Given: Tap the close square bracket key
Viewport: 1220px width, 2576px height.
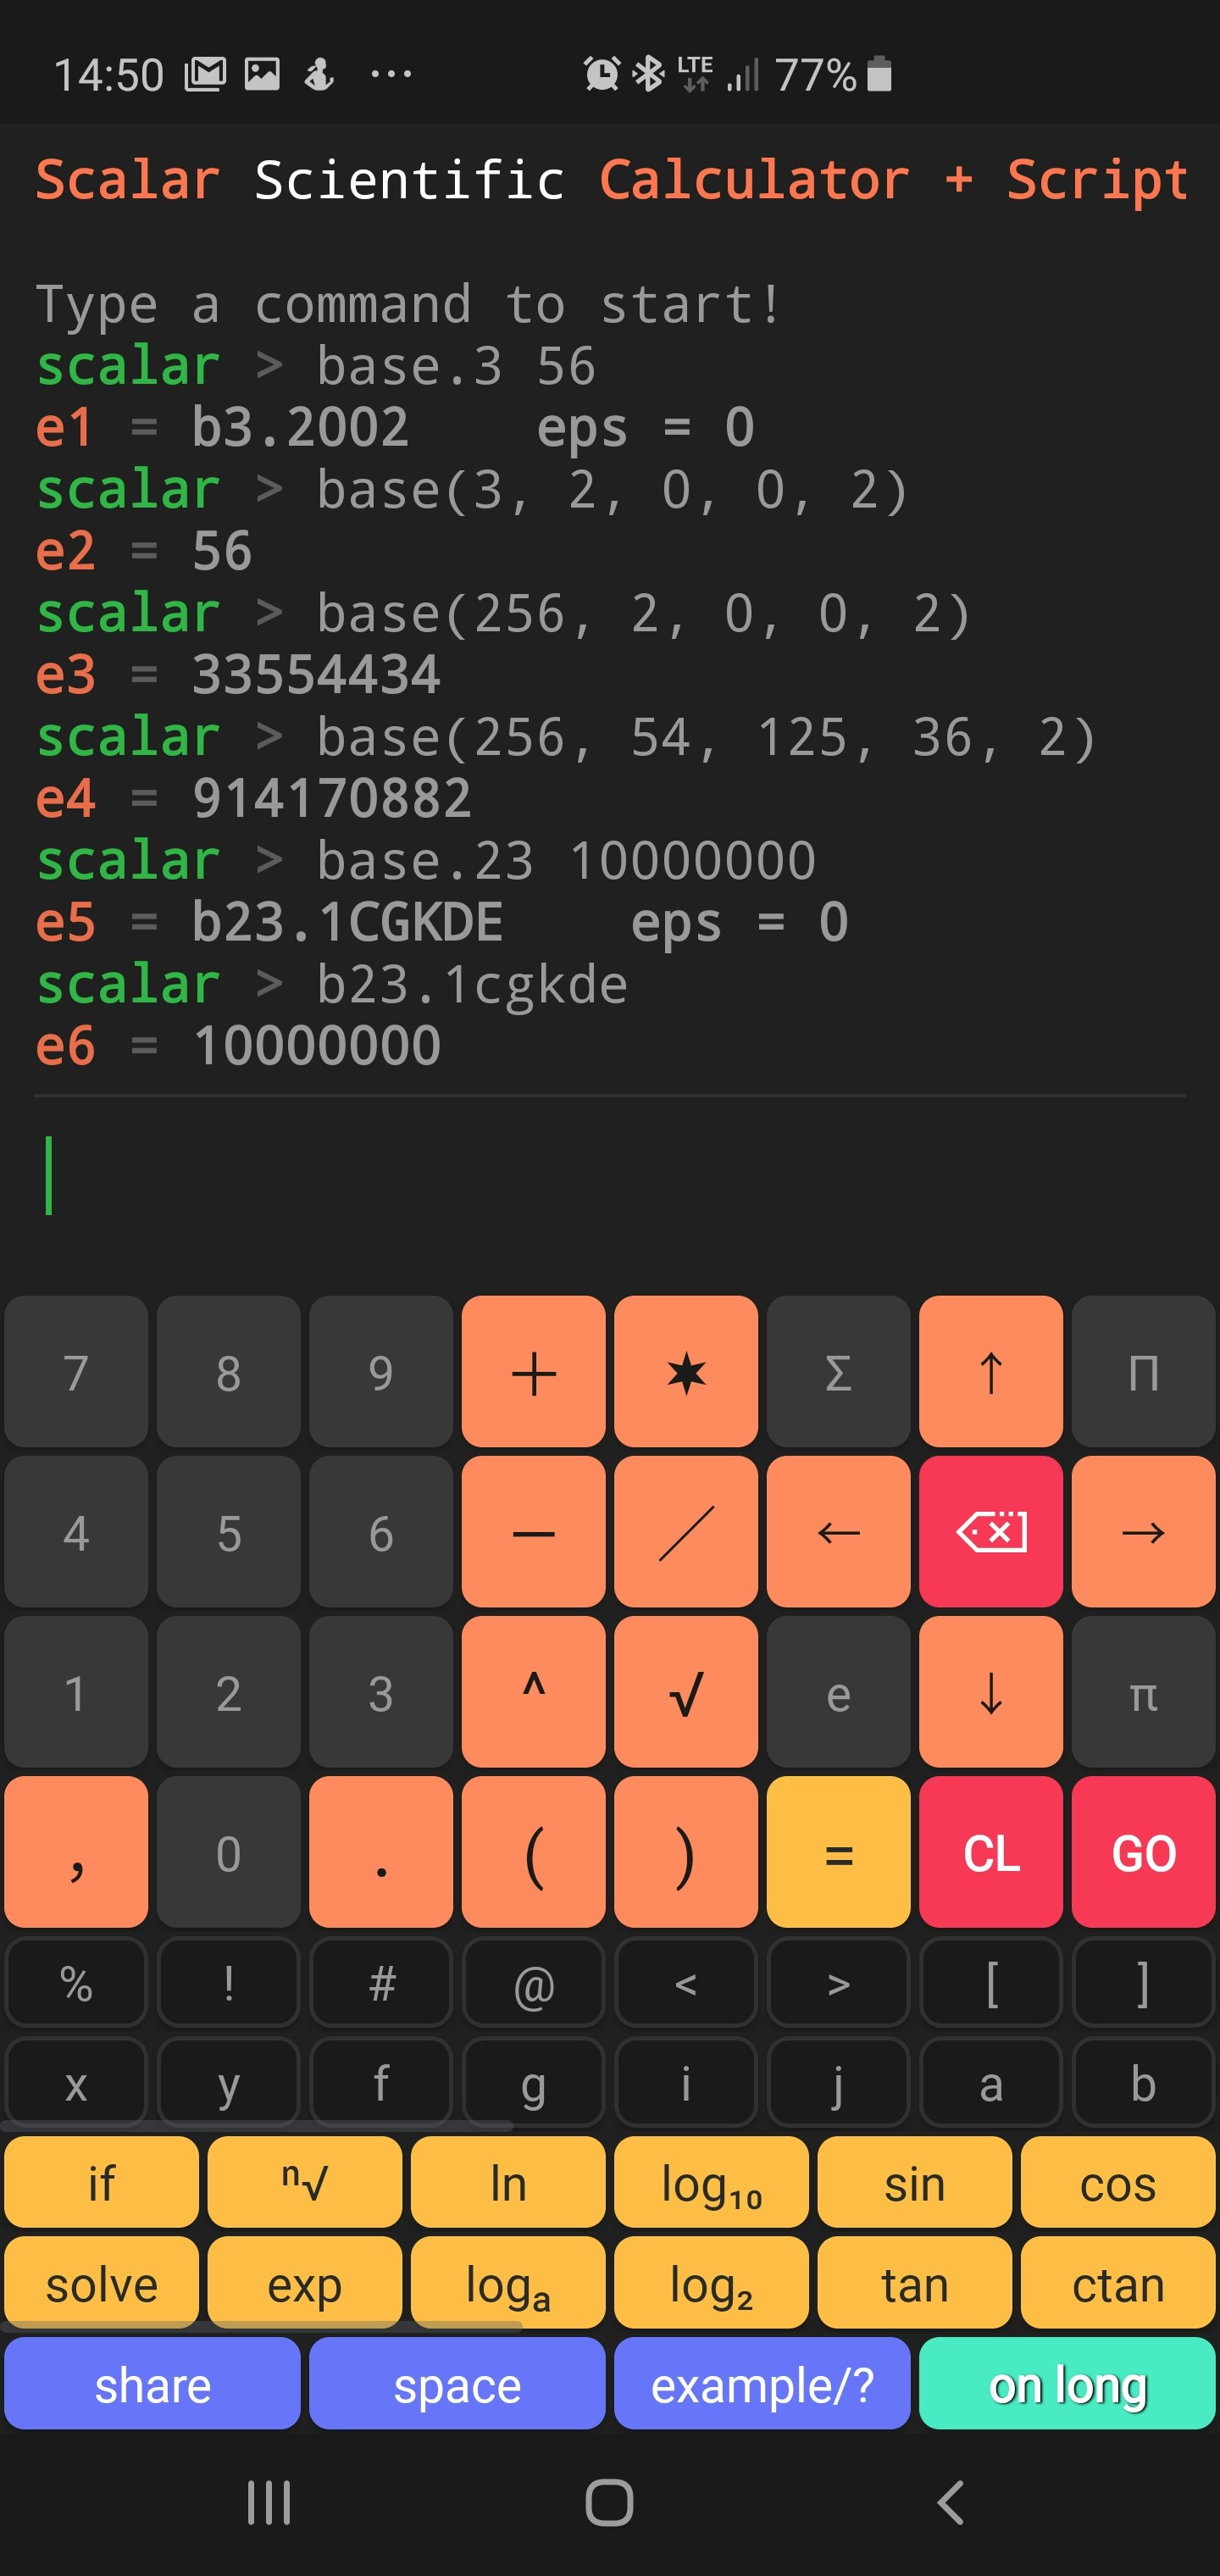Looking at the screenshot, I should click(x=1143, y=1982).
